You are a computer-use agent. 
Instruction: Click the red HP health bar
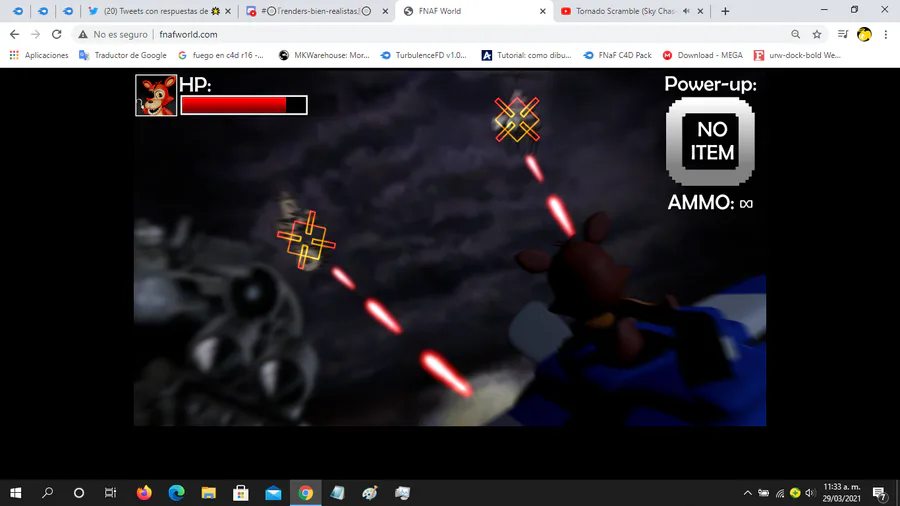point(244,105)
